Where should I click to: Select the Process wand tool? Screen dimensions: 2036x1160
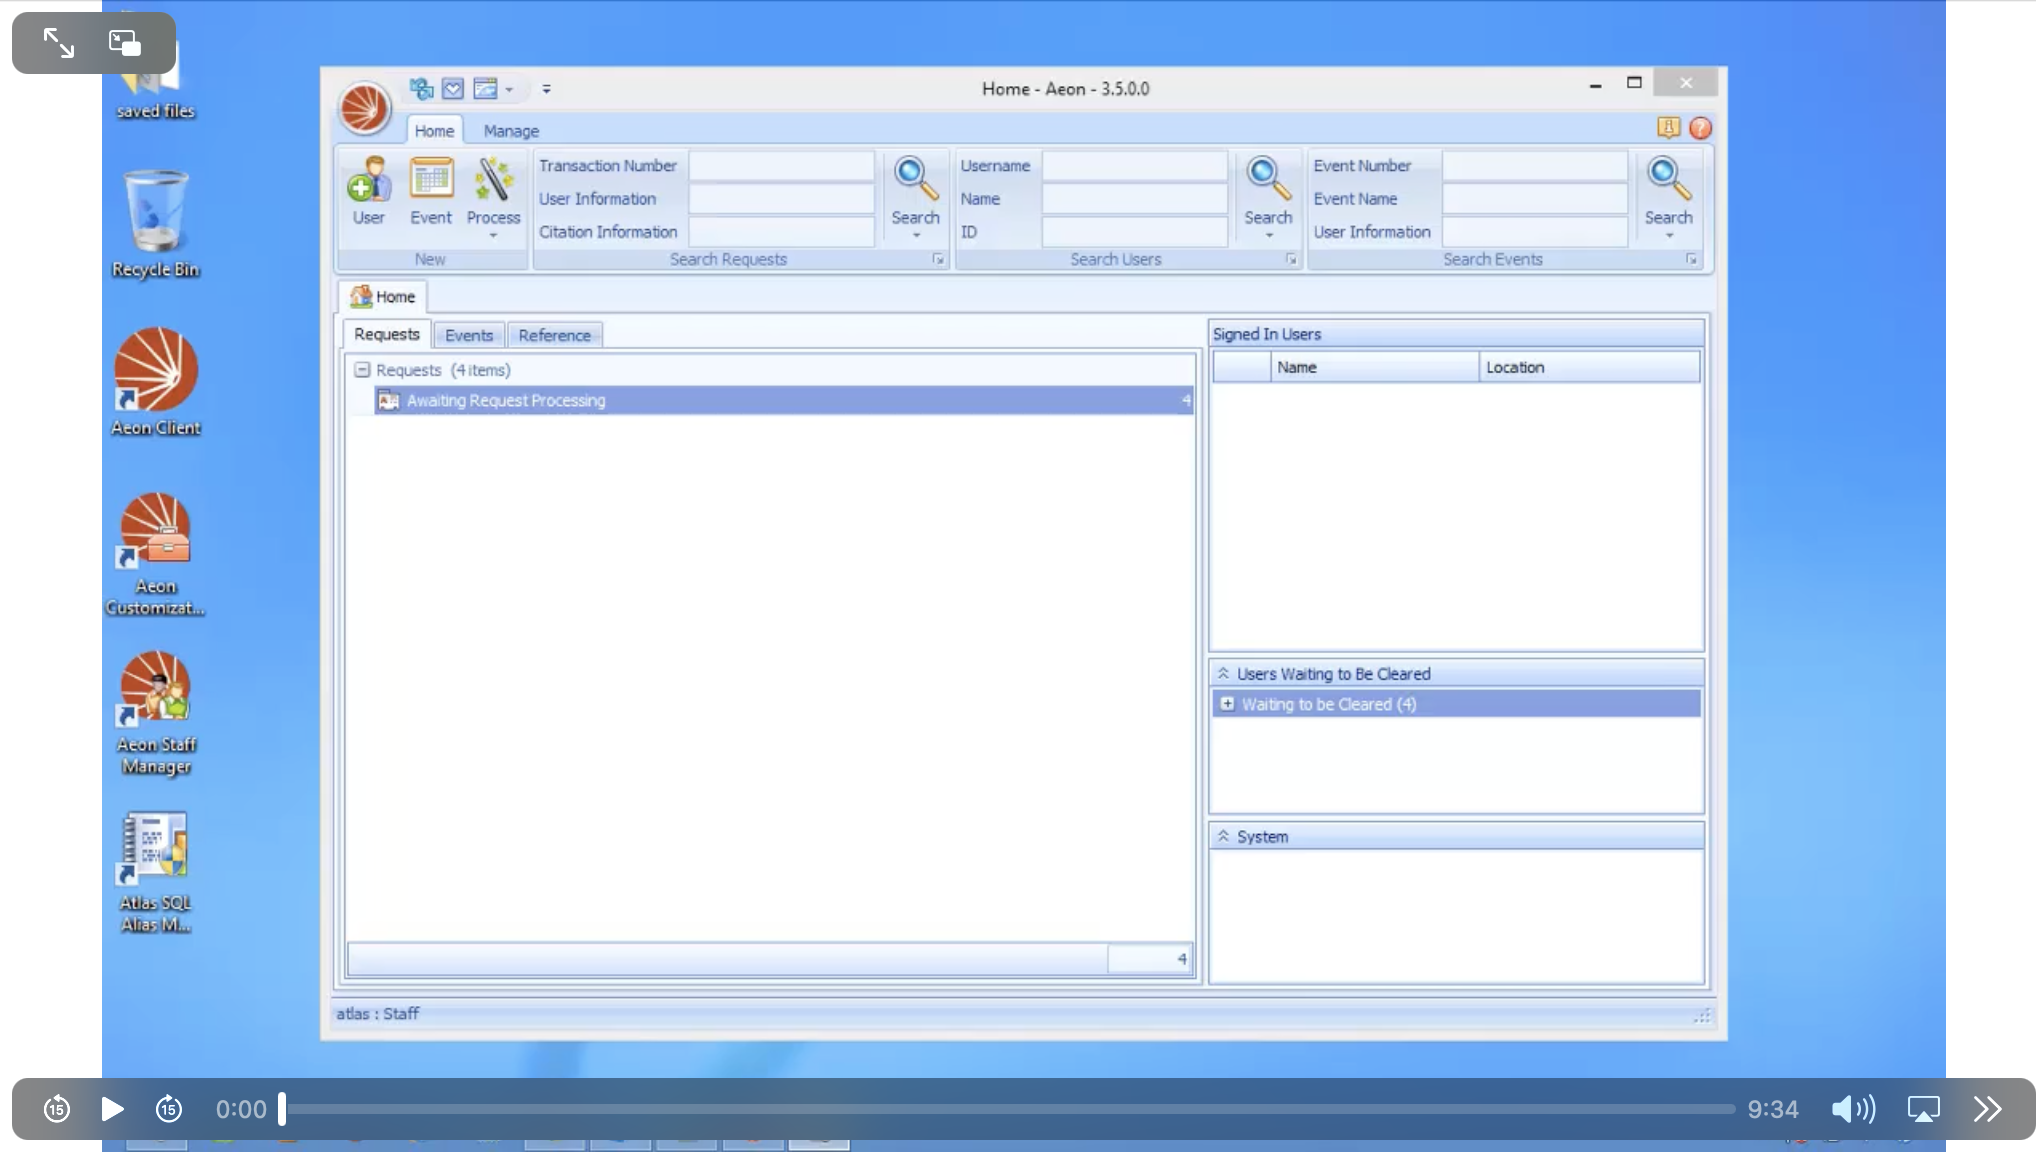coord(494,185)
